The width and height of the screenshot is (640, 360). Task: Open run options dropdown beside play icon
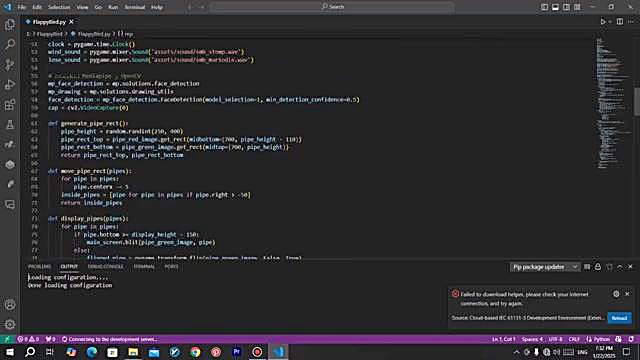point(610,22)
